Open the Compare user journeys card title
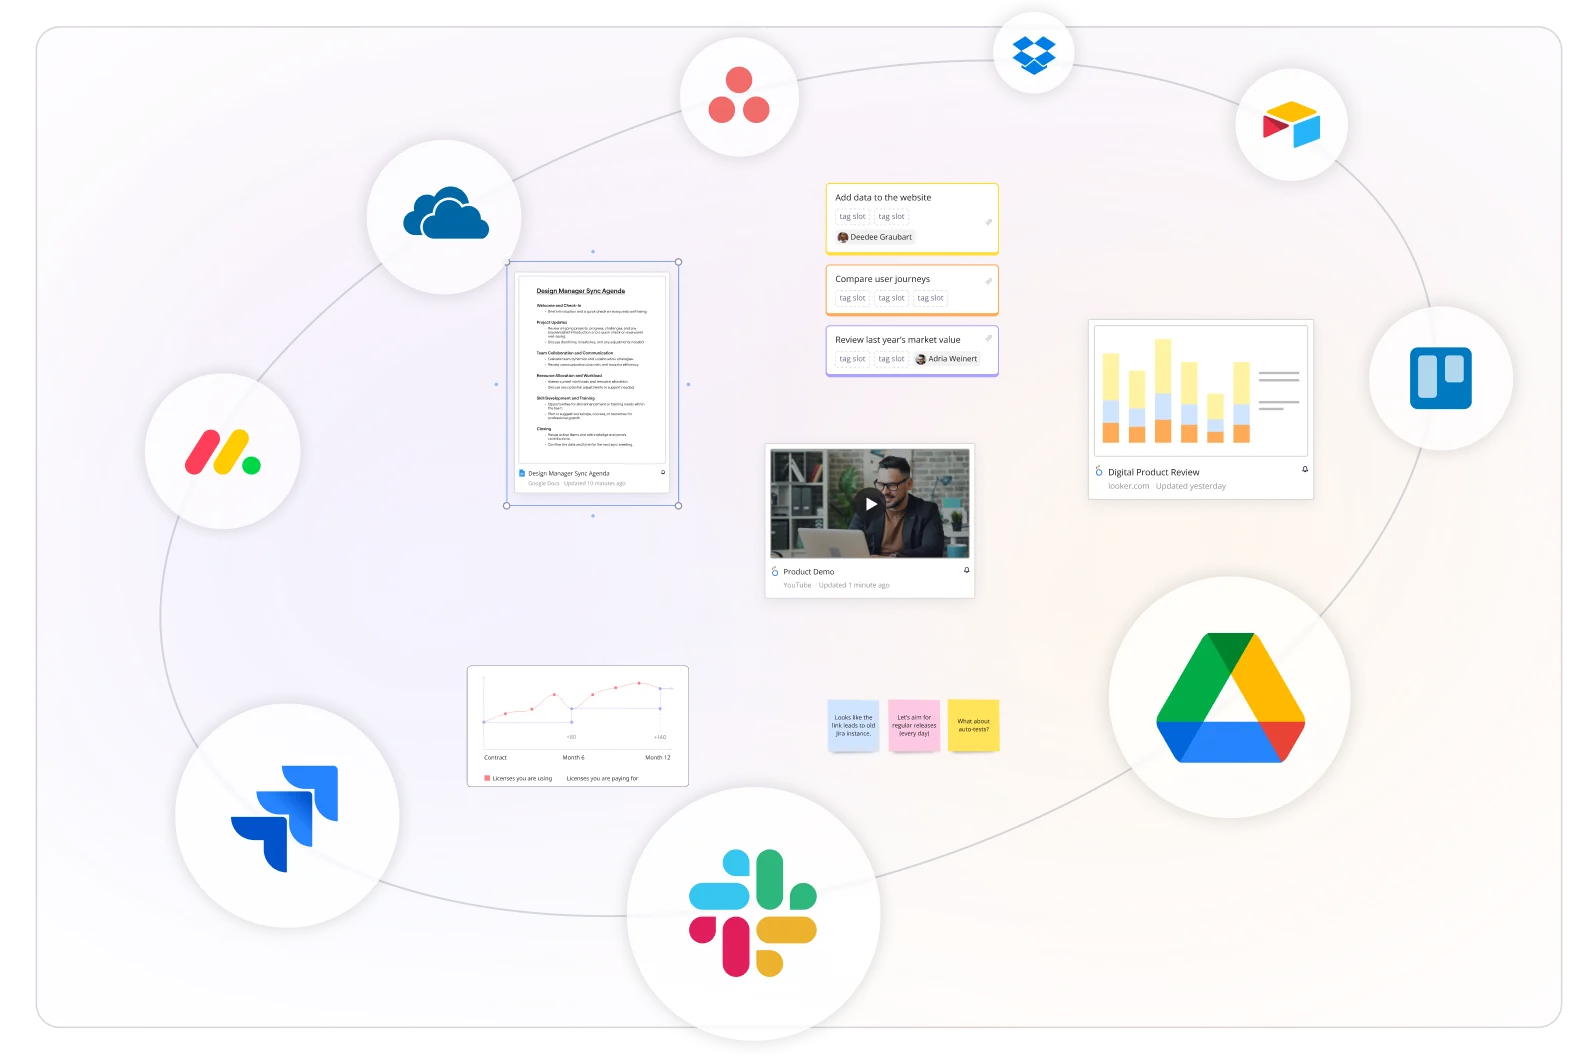Viewport: 1596px width, 1064px height. 882,279
